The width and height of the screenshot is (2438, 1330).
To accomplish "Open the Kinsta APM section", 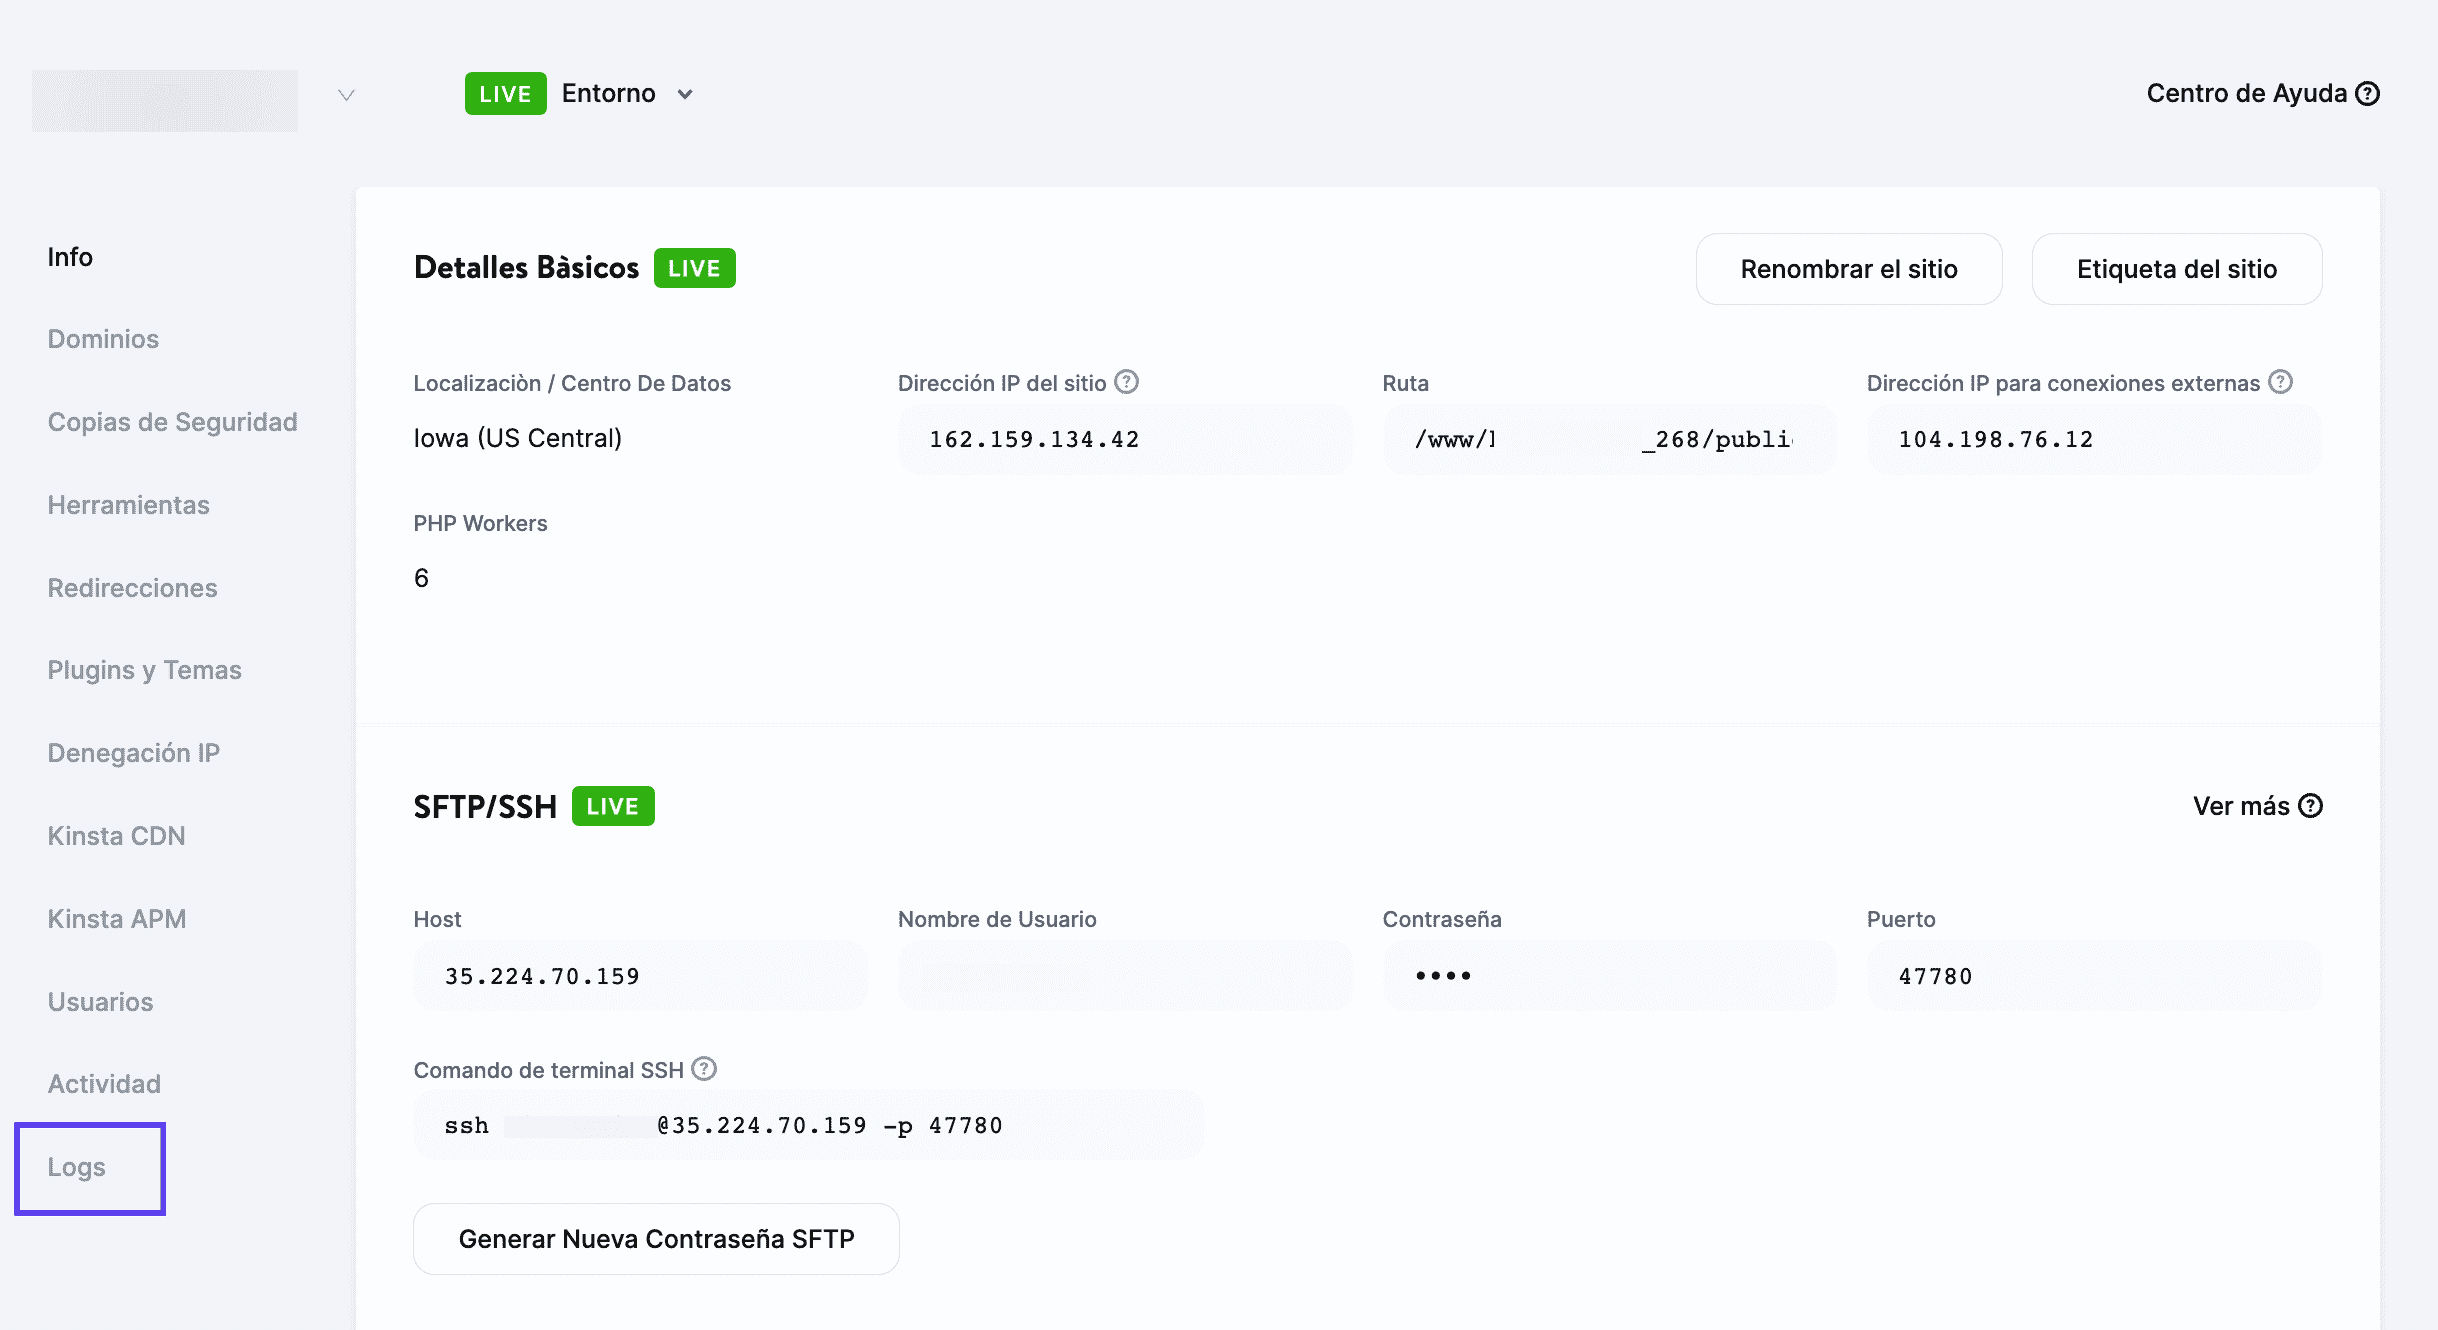I will click(118, 918).
